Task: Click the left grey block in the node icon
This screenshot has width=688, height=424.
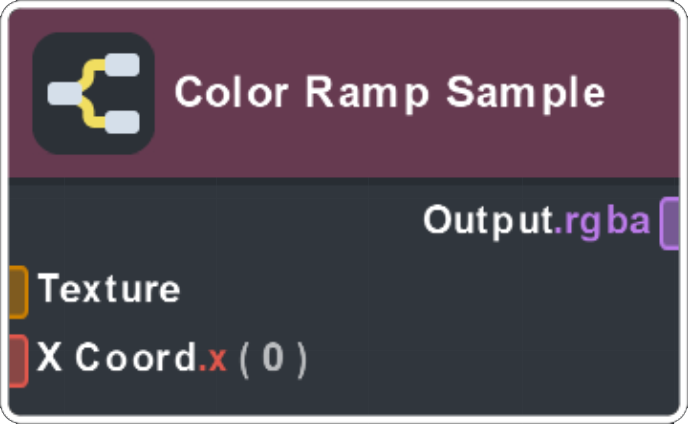Action: tap(65, 94)
